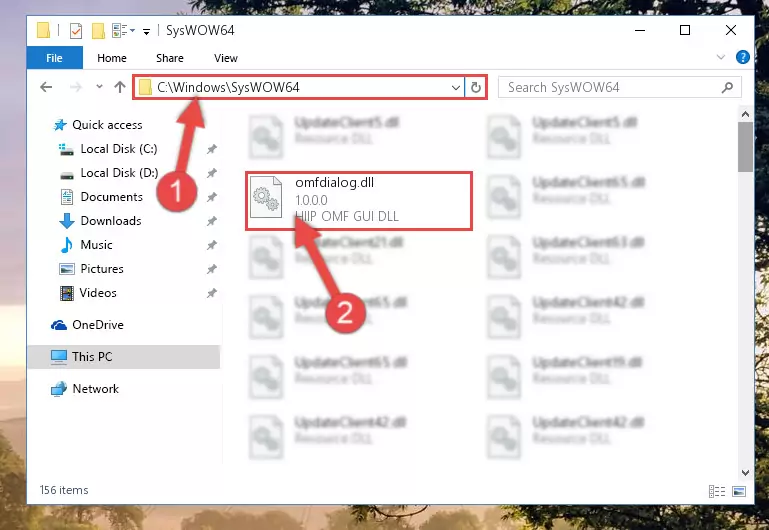Open Customize Quick Access Toolbar dropdown
769x530 pixels.
click(146, 32)
